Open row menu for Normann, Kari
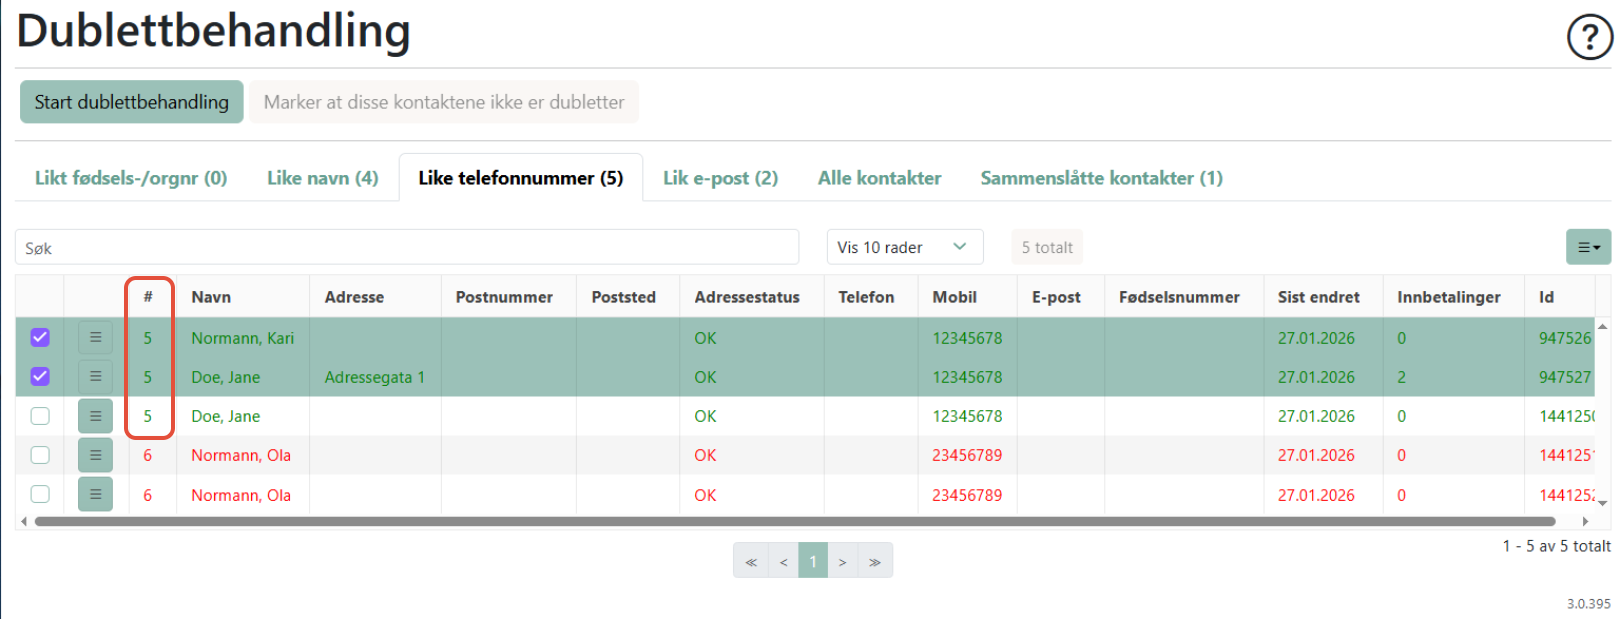The width and height of the screenshot is (1620, 619). [95, 338]
